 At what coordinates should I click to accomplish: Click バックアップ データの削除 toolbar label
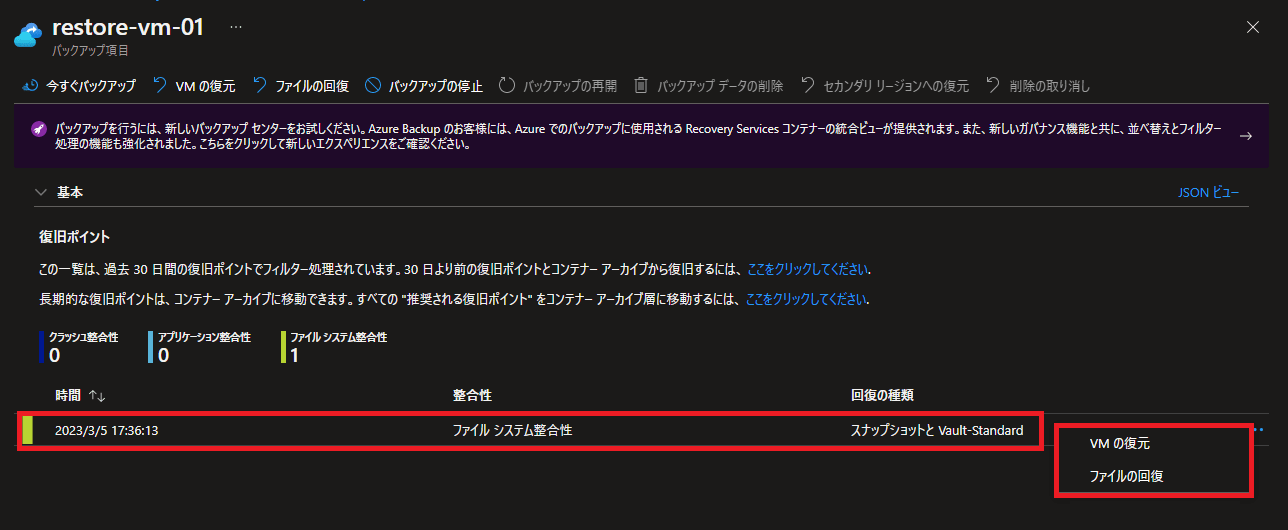coord(720,86)
